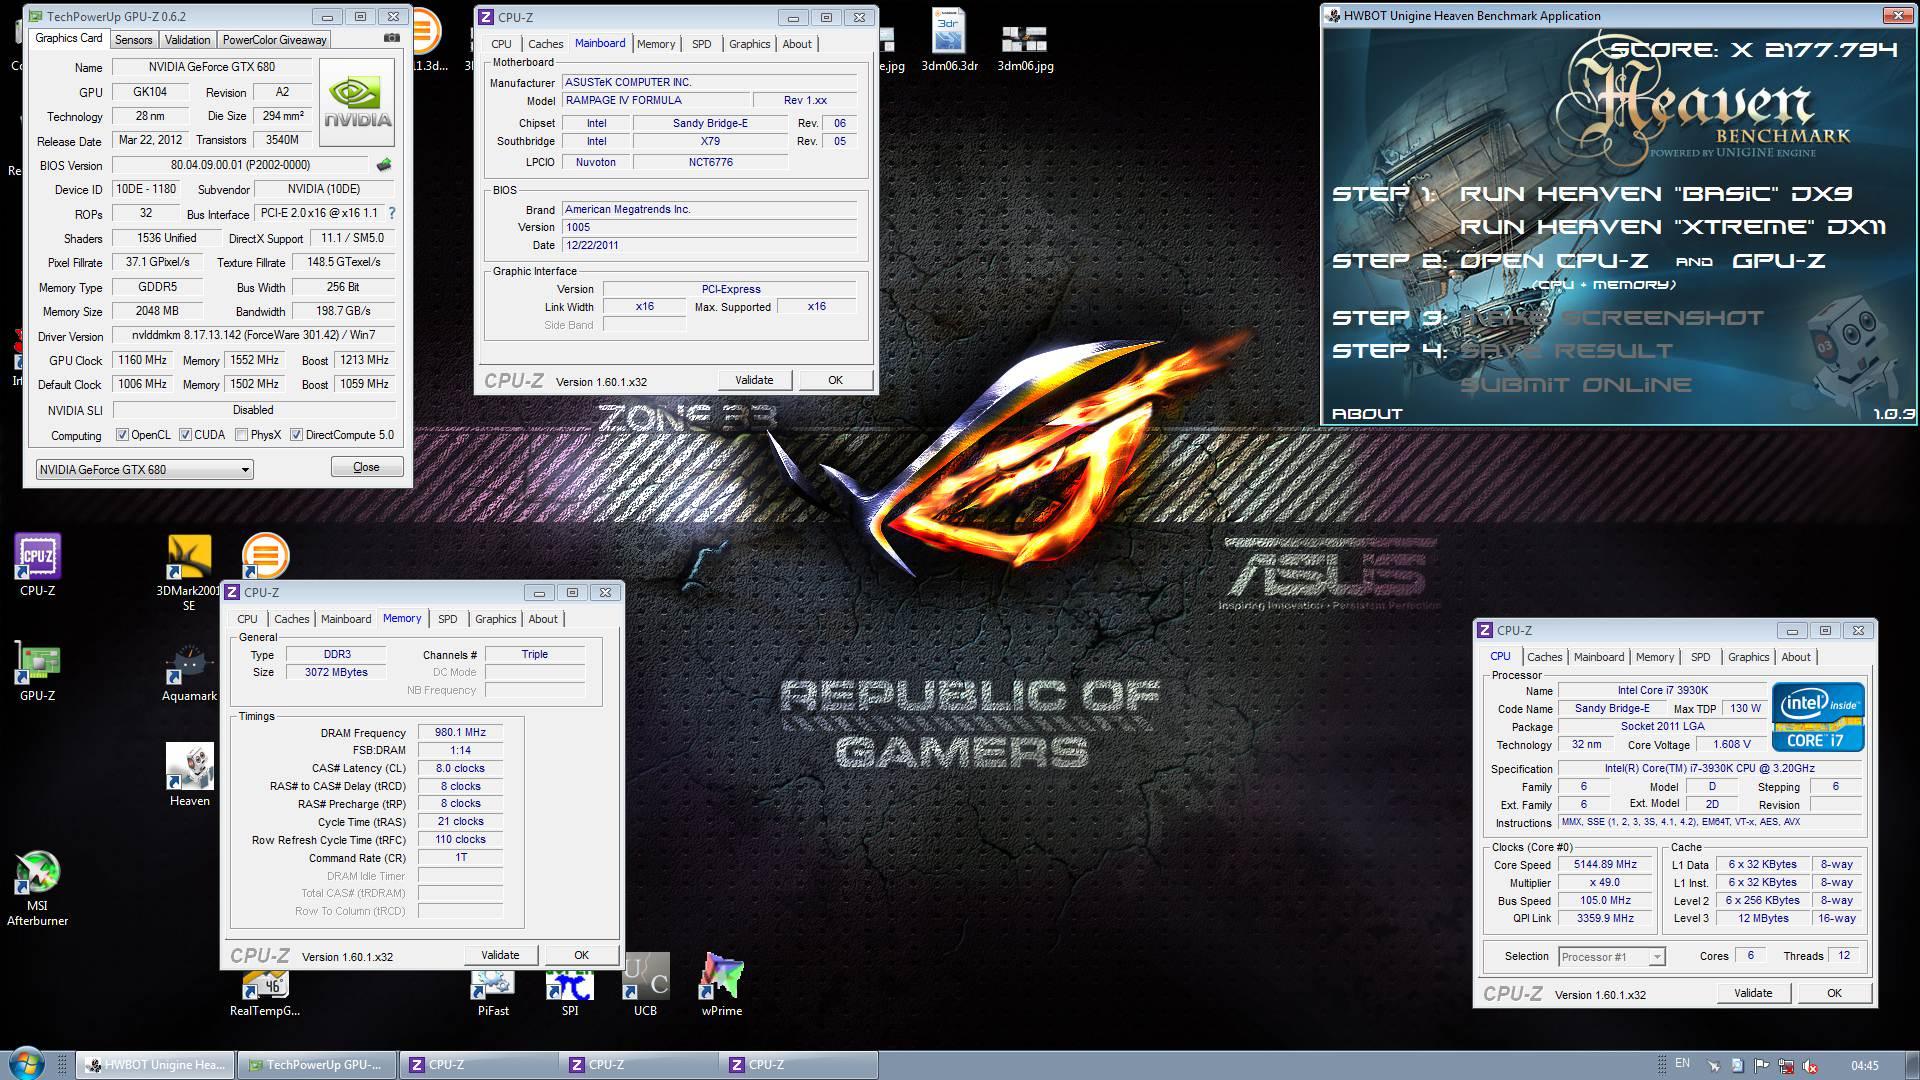Launch wPrime desktop shortcut
Image resolution: width=1920 pixels, height=1080 pixels.
tap(722, 985)
